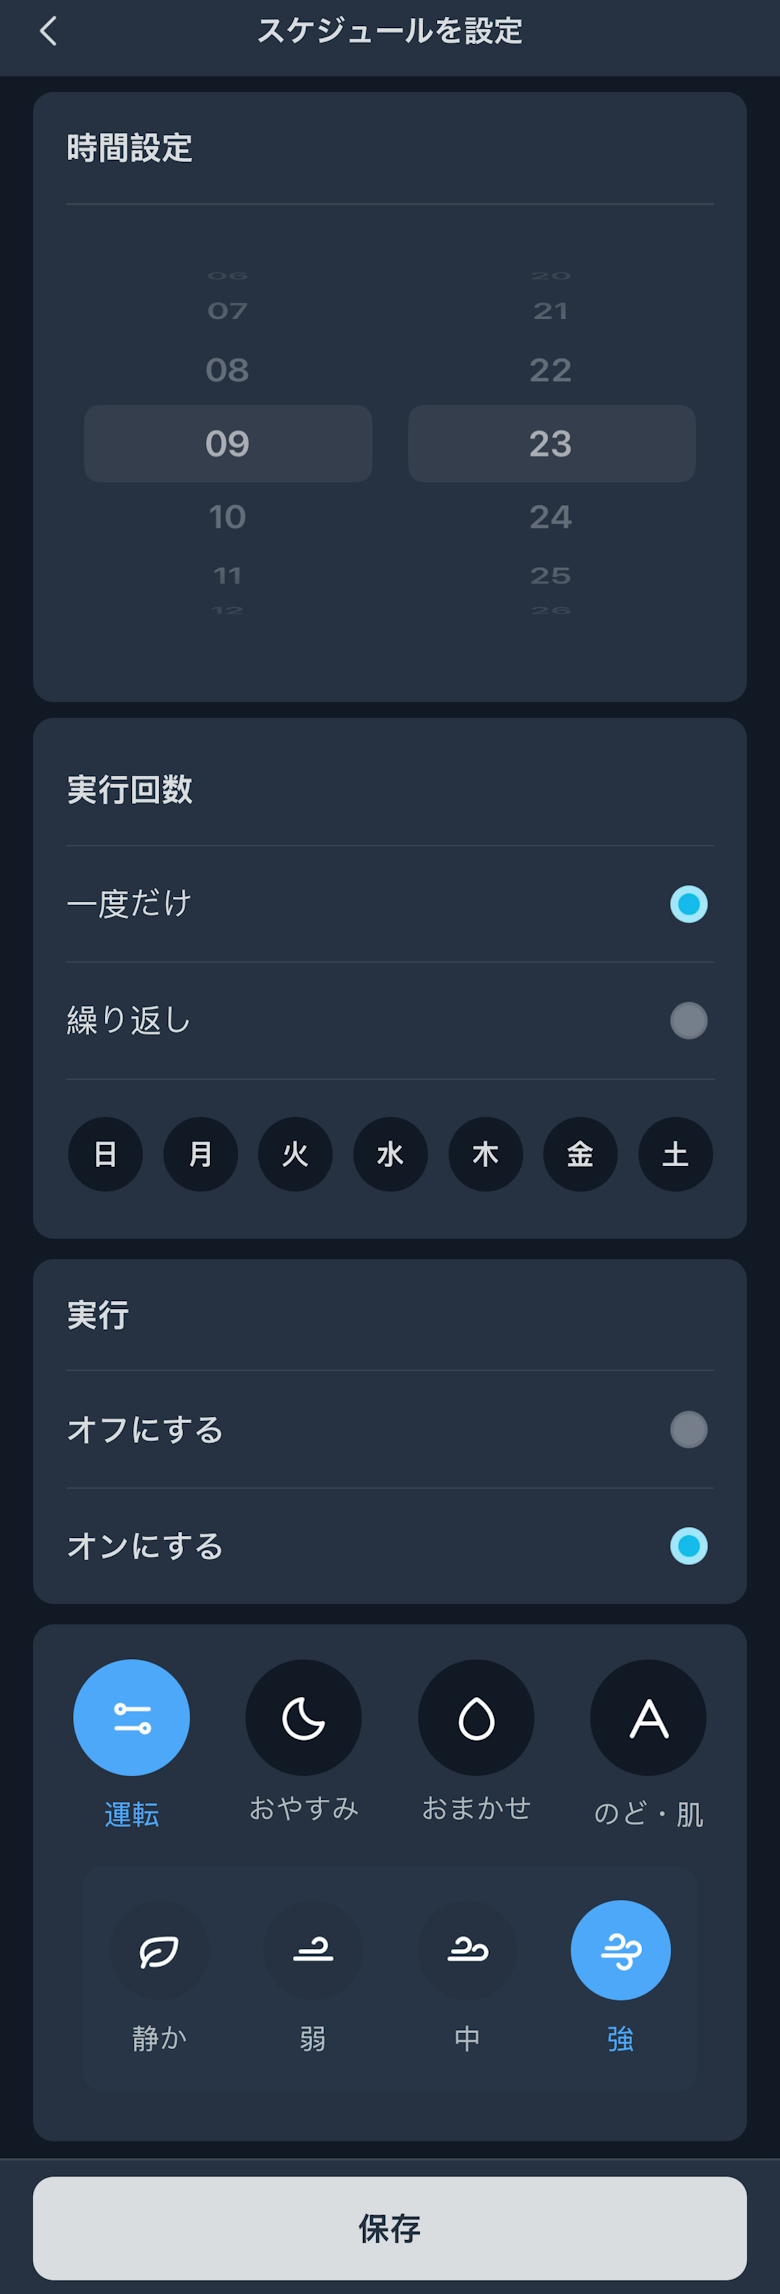Toggle the 土 day button

click(x=675, y=1154)
